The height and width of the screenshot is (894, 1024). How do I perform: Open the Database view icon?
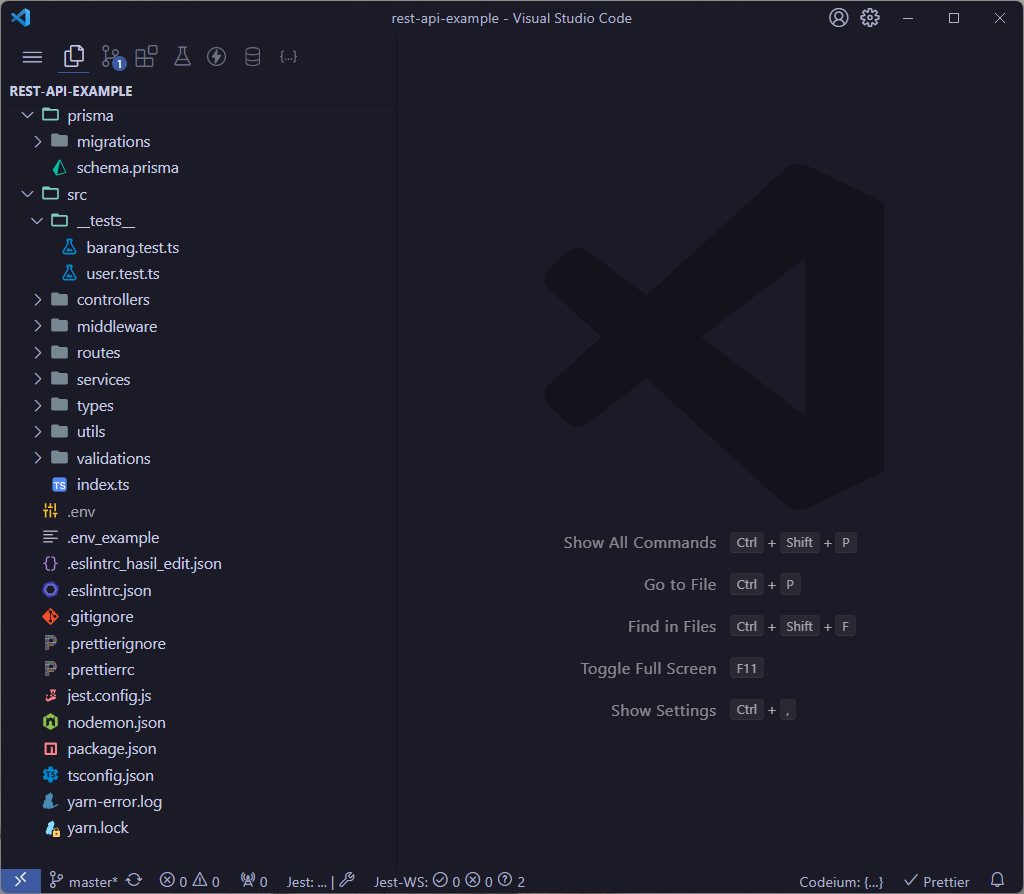coord(252,57)
